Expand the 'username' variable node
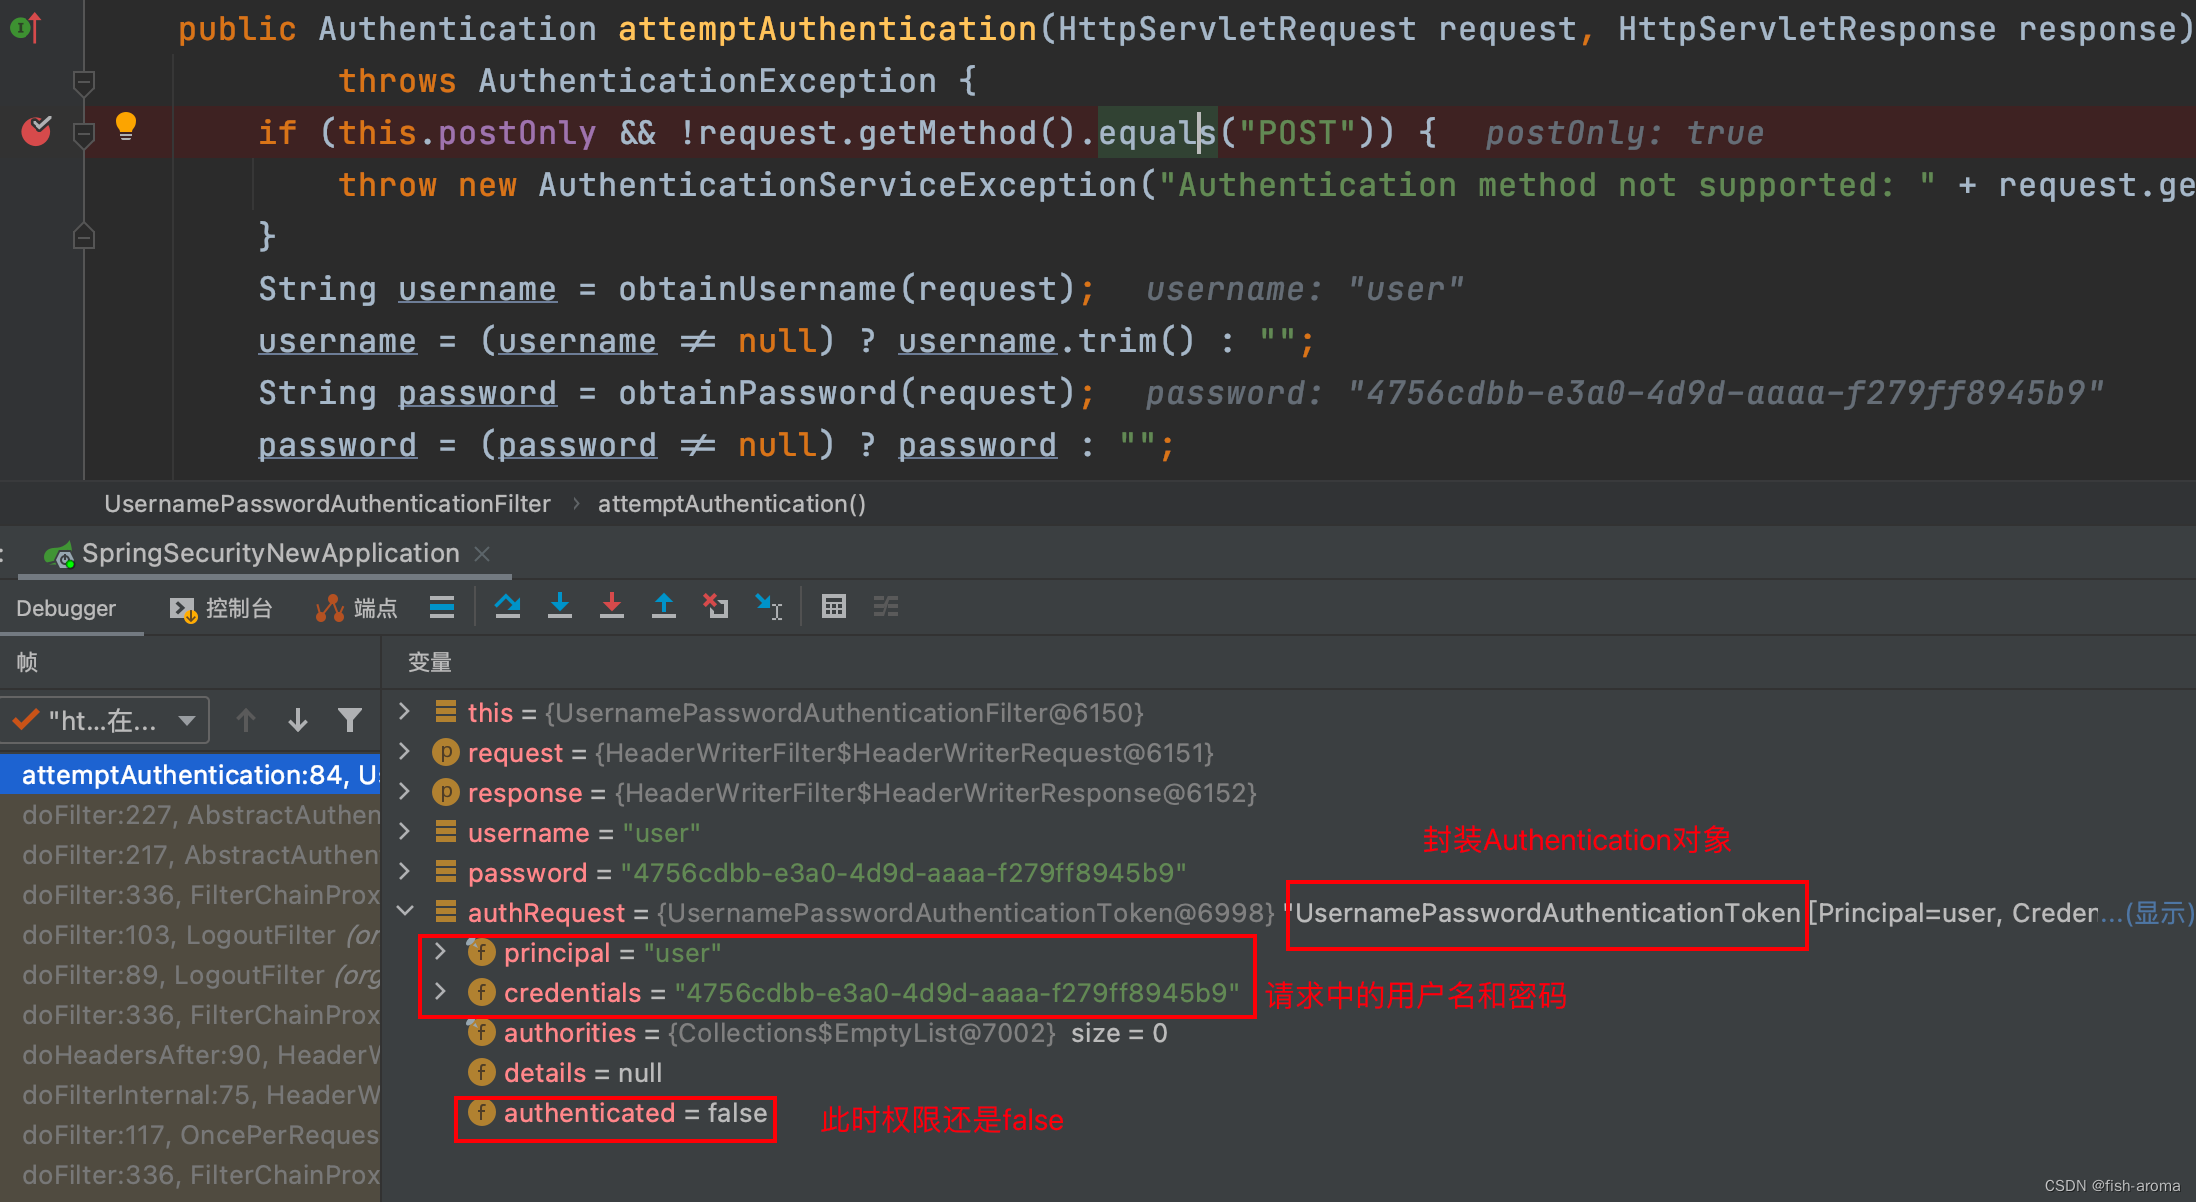Image resolution: width=2196 pixels, height=1202 pixels. click(x=405, y=831)
